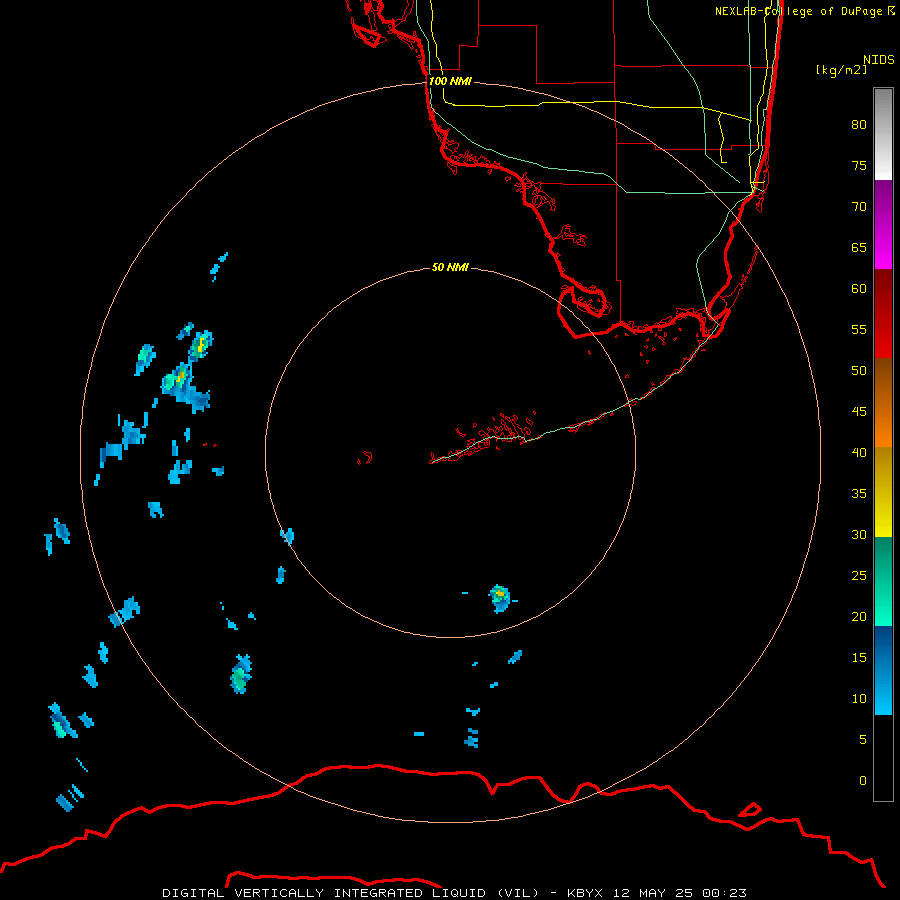Click the 100 NMI range ring label
Viewport: 900px width, 900px height.
[450, 81]
